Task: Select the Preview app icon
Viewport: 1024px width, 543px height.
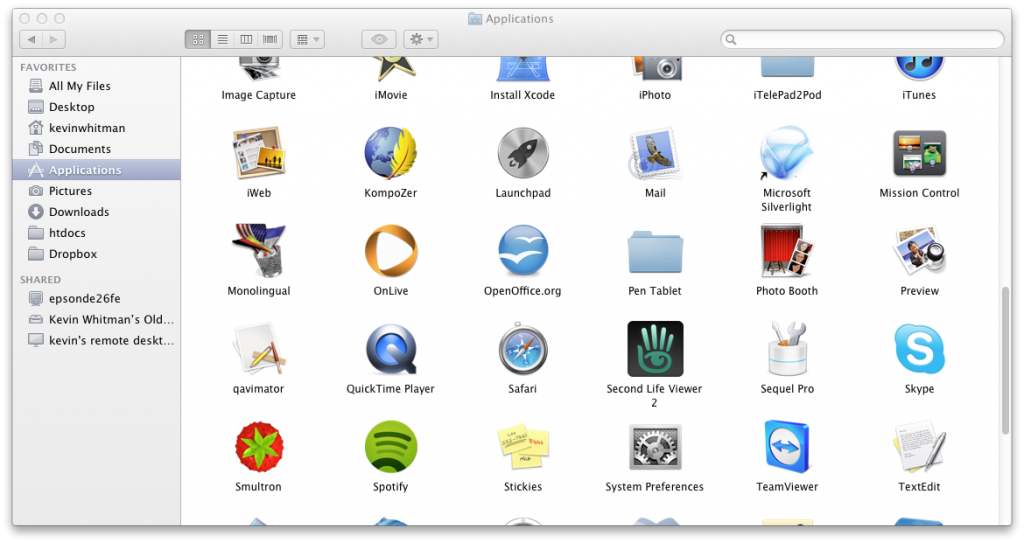Action: coord(919,251)
